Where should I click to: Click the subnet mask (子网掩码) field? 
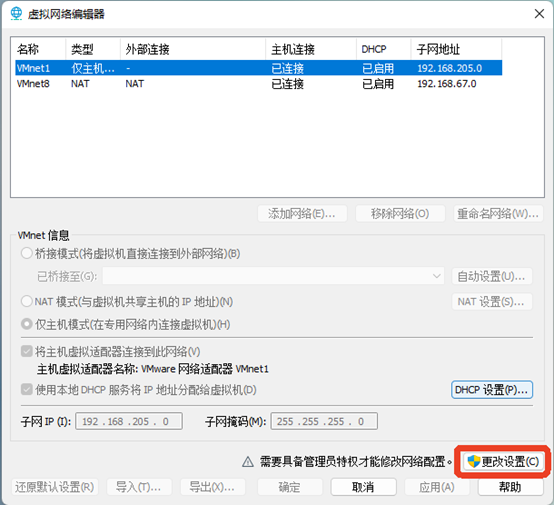[324, 421]
